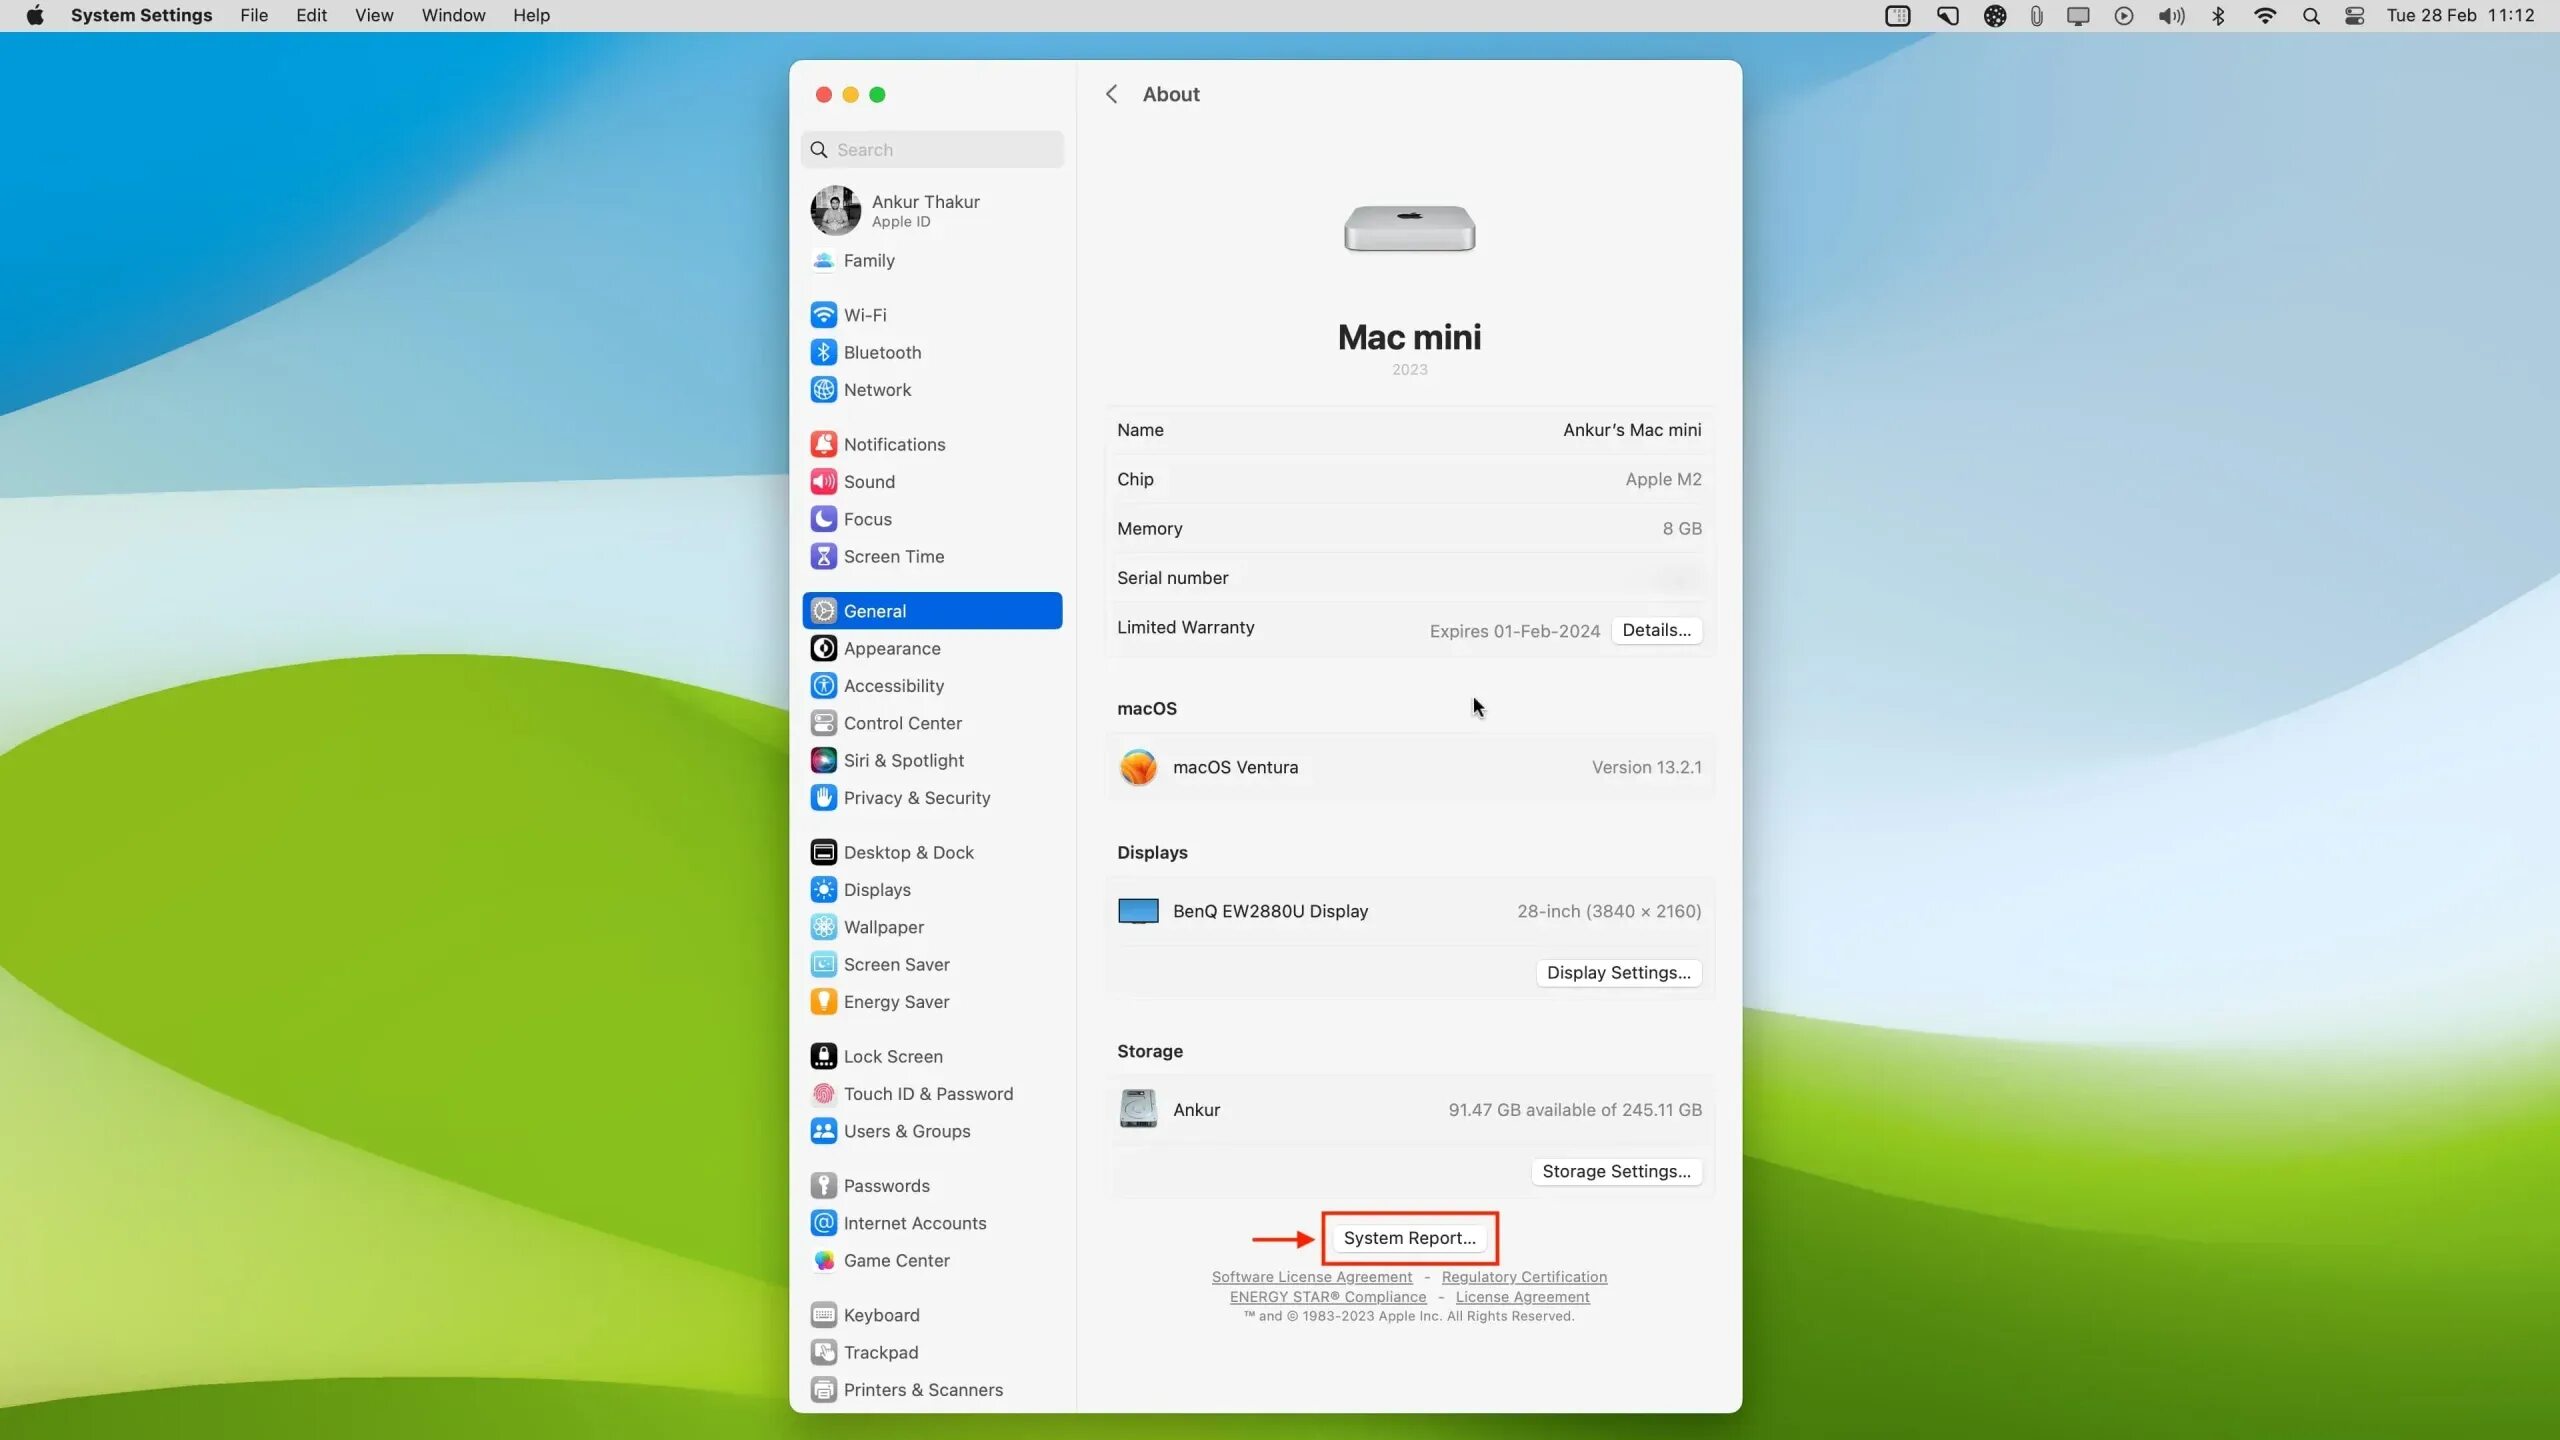Open the View menu
Viewport: 2560px width, 1440px height.
(373, 15)
